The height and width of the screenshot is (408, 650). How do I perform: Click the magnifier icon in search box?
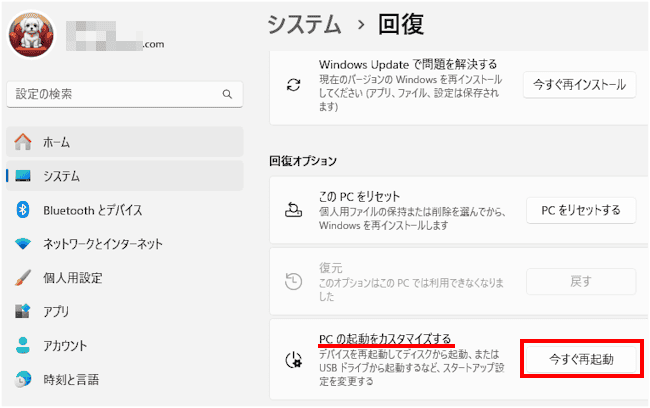tap(227, 94)
